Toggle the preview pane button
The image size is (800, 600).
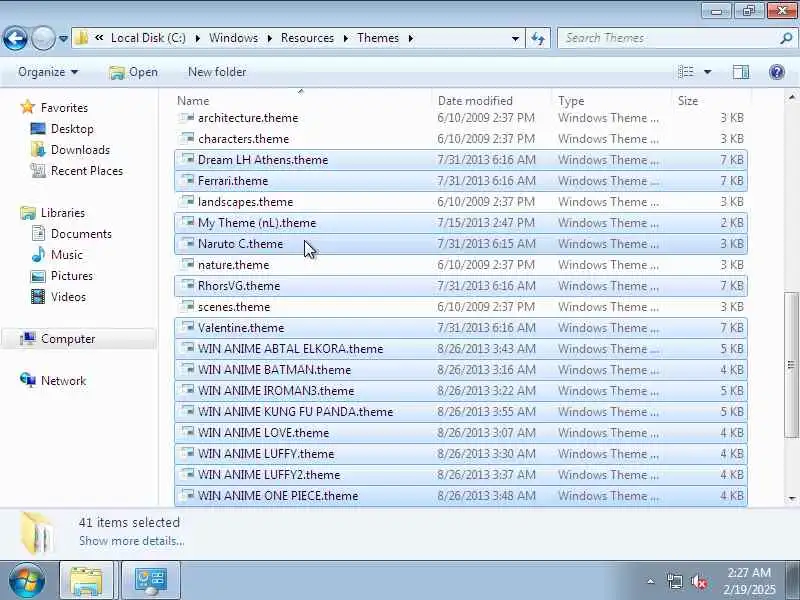(741, 72)
